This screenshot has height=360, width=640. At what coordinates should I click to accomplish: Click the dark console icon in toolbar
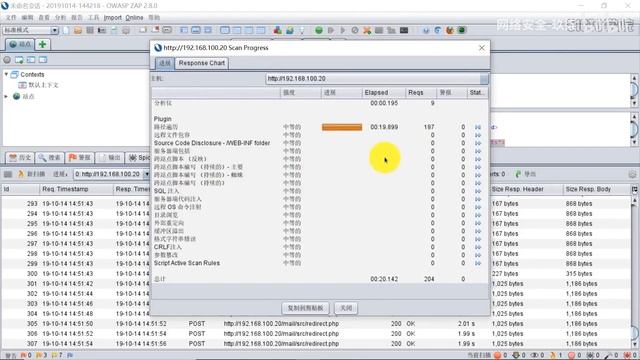(404, 30)
